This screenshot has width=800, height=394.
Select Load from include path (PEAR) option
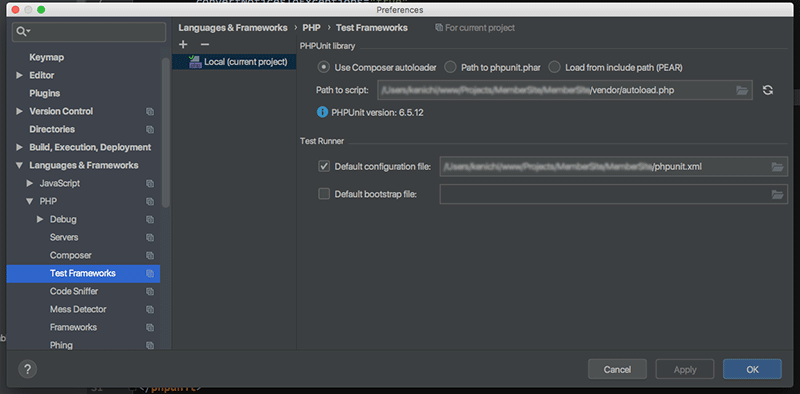pyautogui.click(x=555, y=67)
